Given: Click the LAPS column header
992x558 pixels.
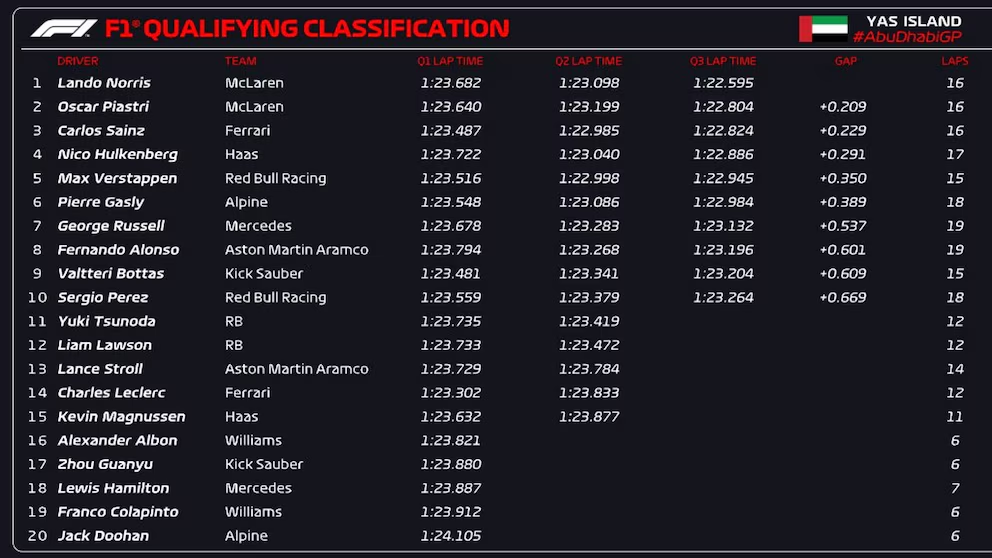Looking at the screenshot, I should point(955,61).
